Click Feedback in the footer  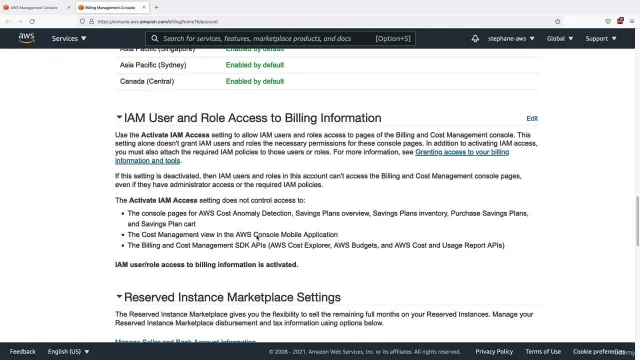(x=22, y=351)
